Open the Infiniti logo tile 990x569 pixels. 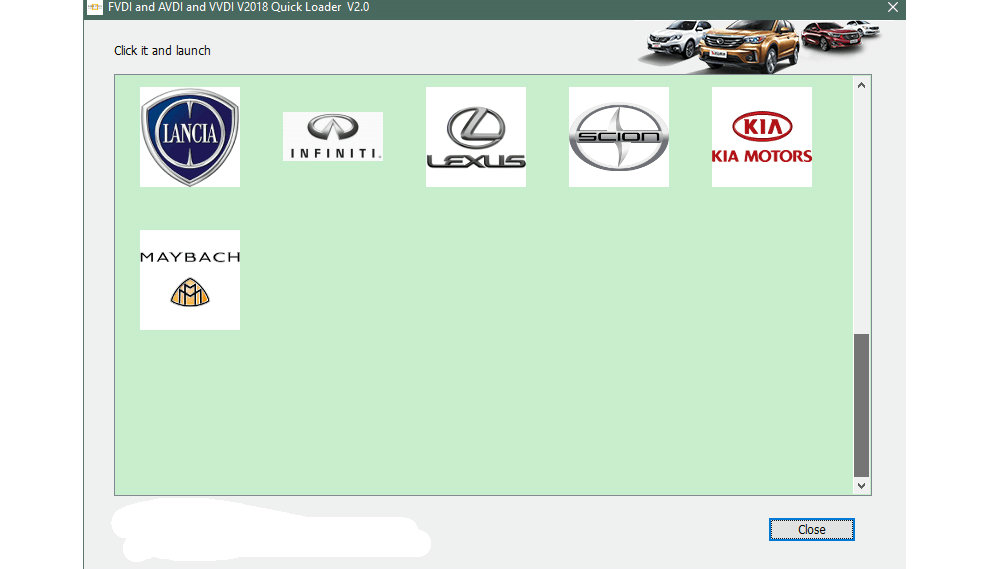[x=333, y=136]
